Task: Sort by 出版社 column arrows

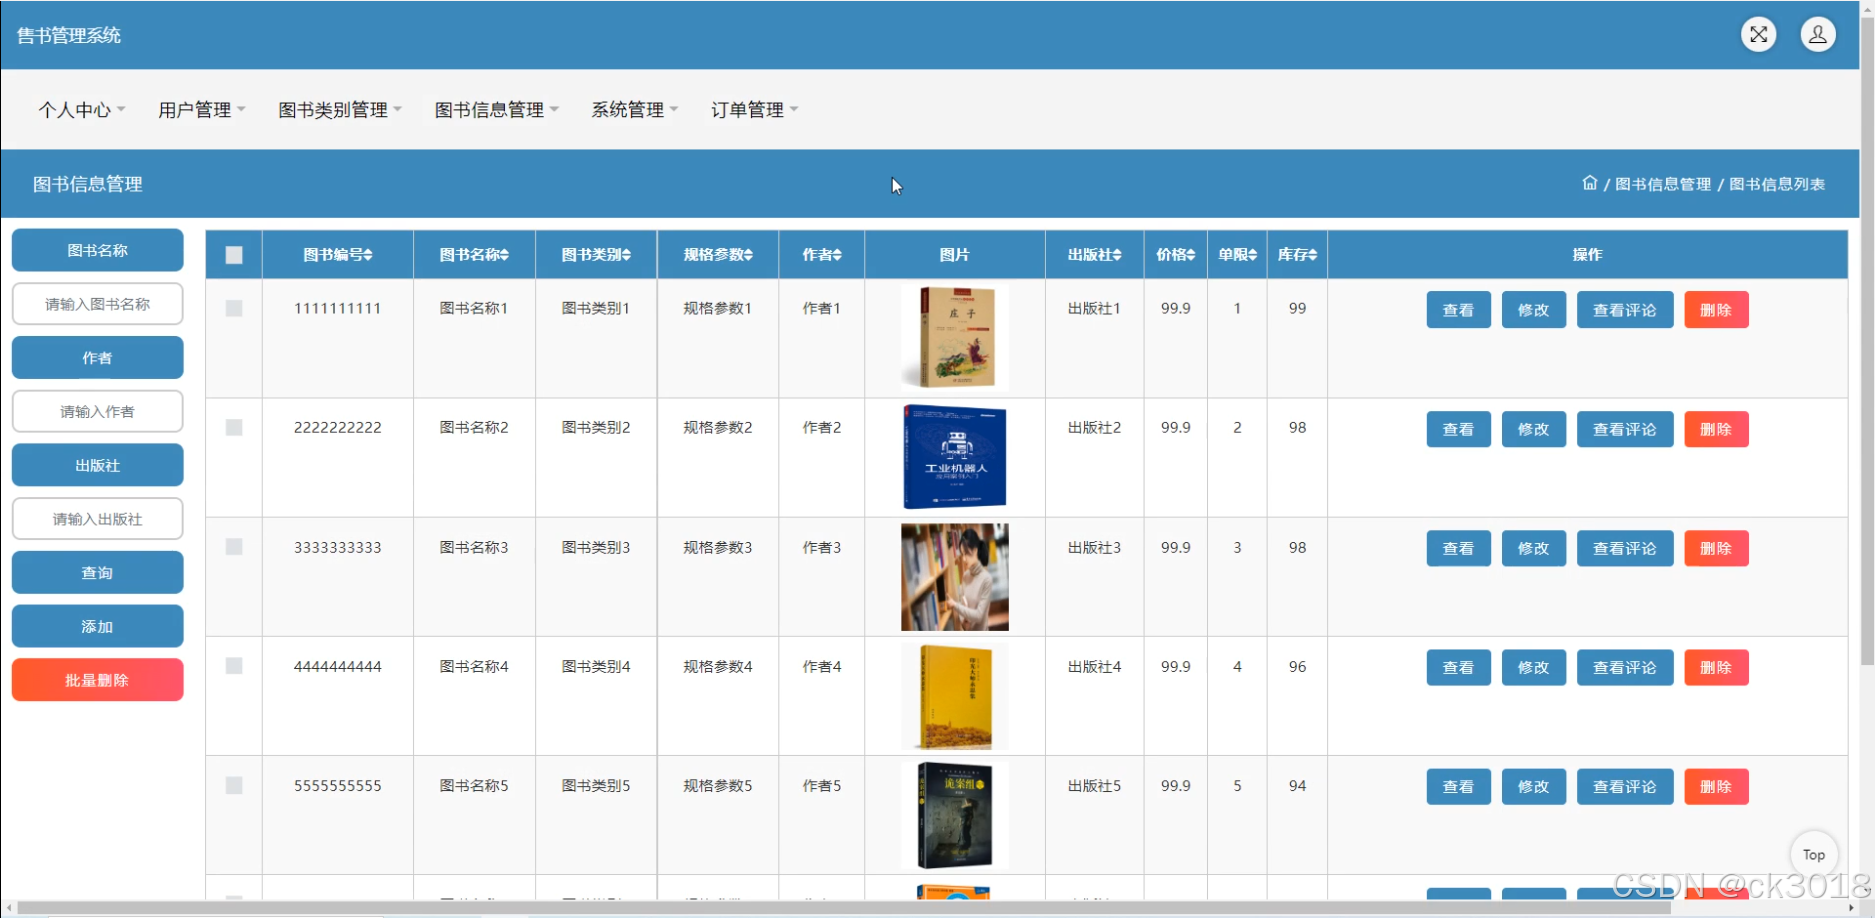Action: click(1117, 255)
